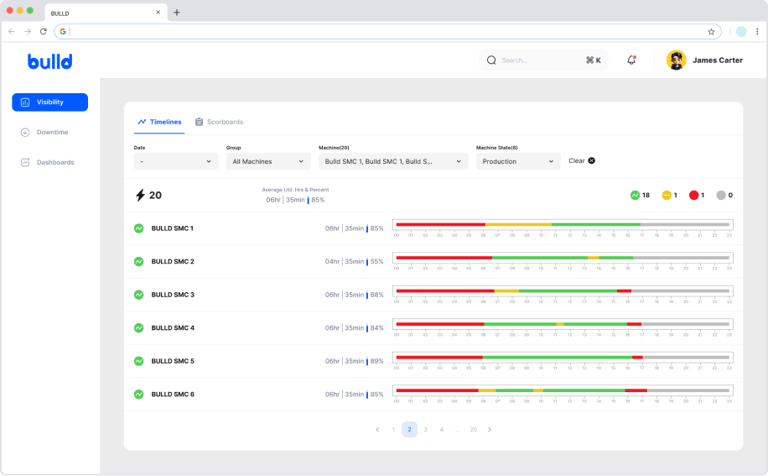
Task: Open browser three-dot menu
Action: [757, 31]
